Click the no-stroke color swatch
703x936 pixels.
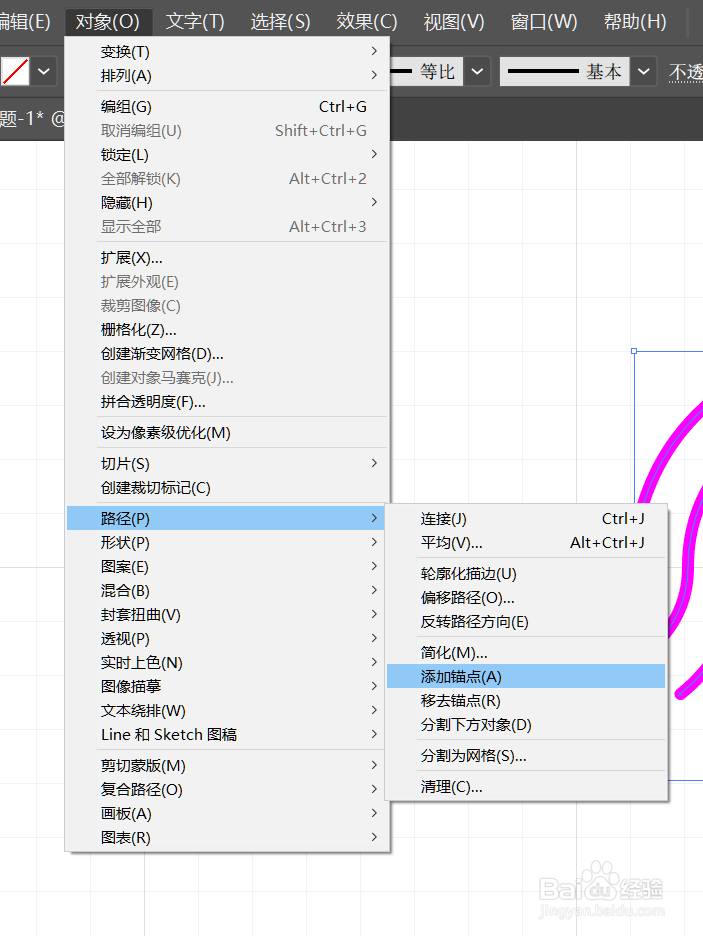point(15,72)
